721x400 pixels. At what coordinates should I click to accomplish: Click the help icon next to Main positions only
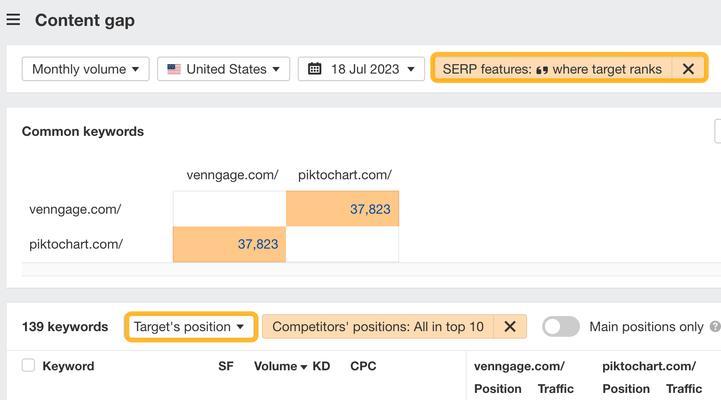click(715, 326)
